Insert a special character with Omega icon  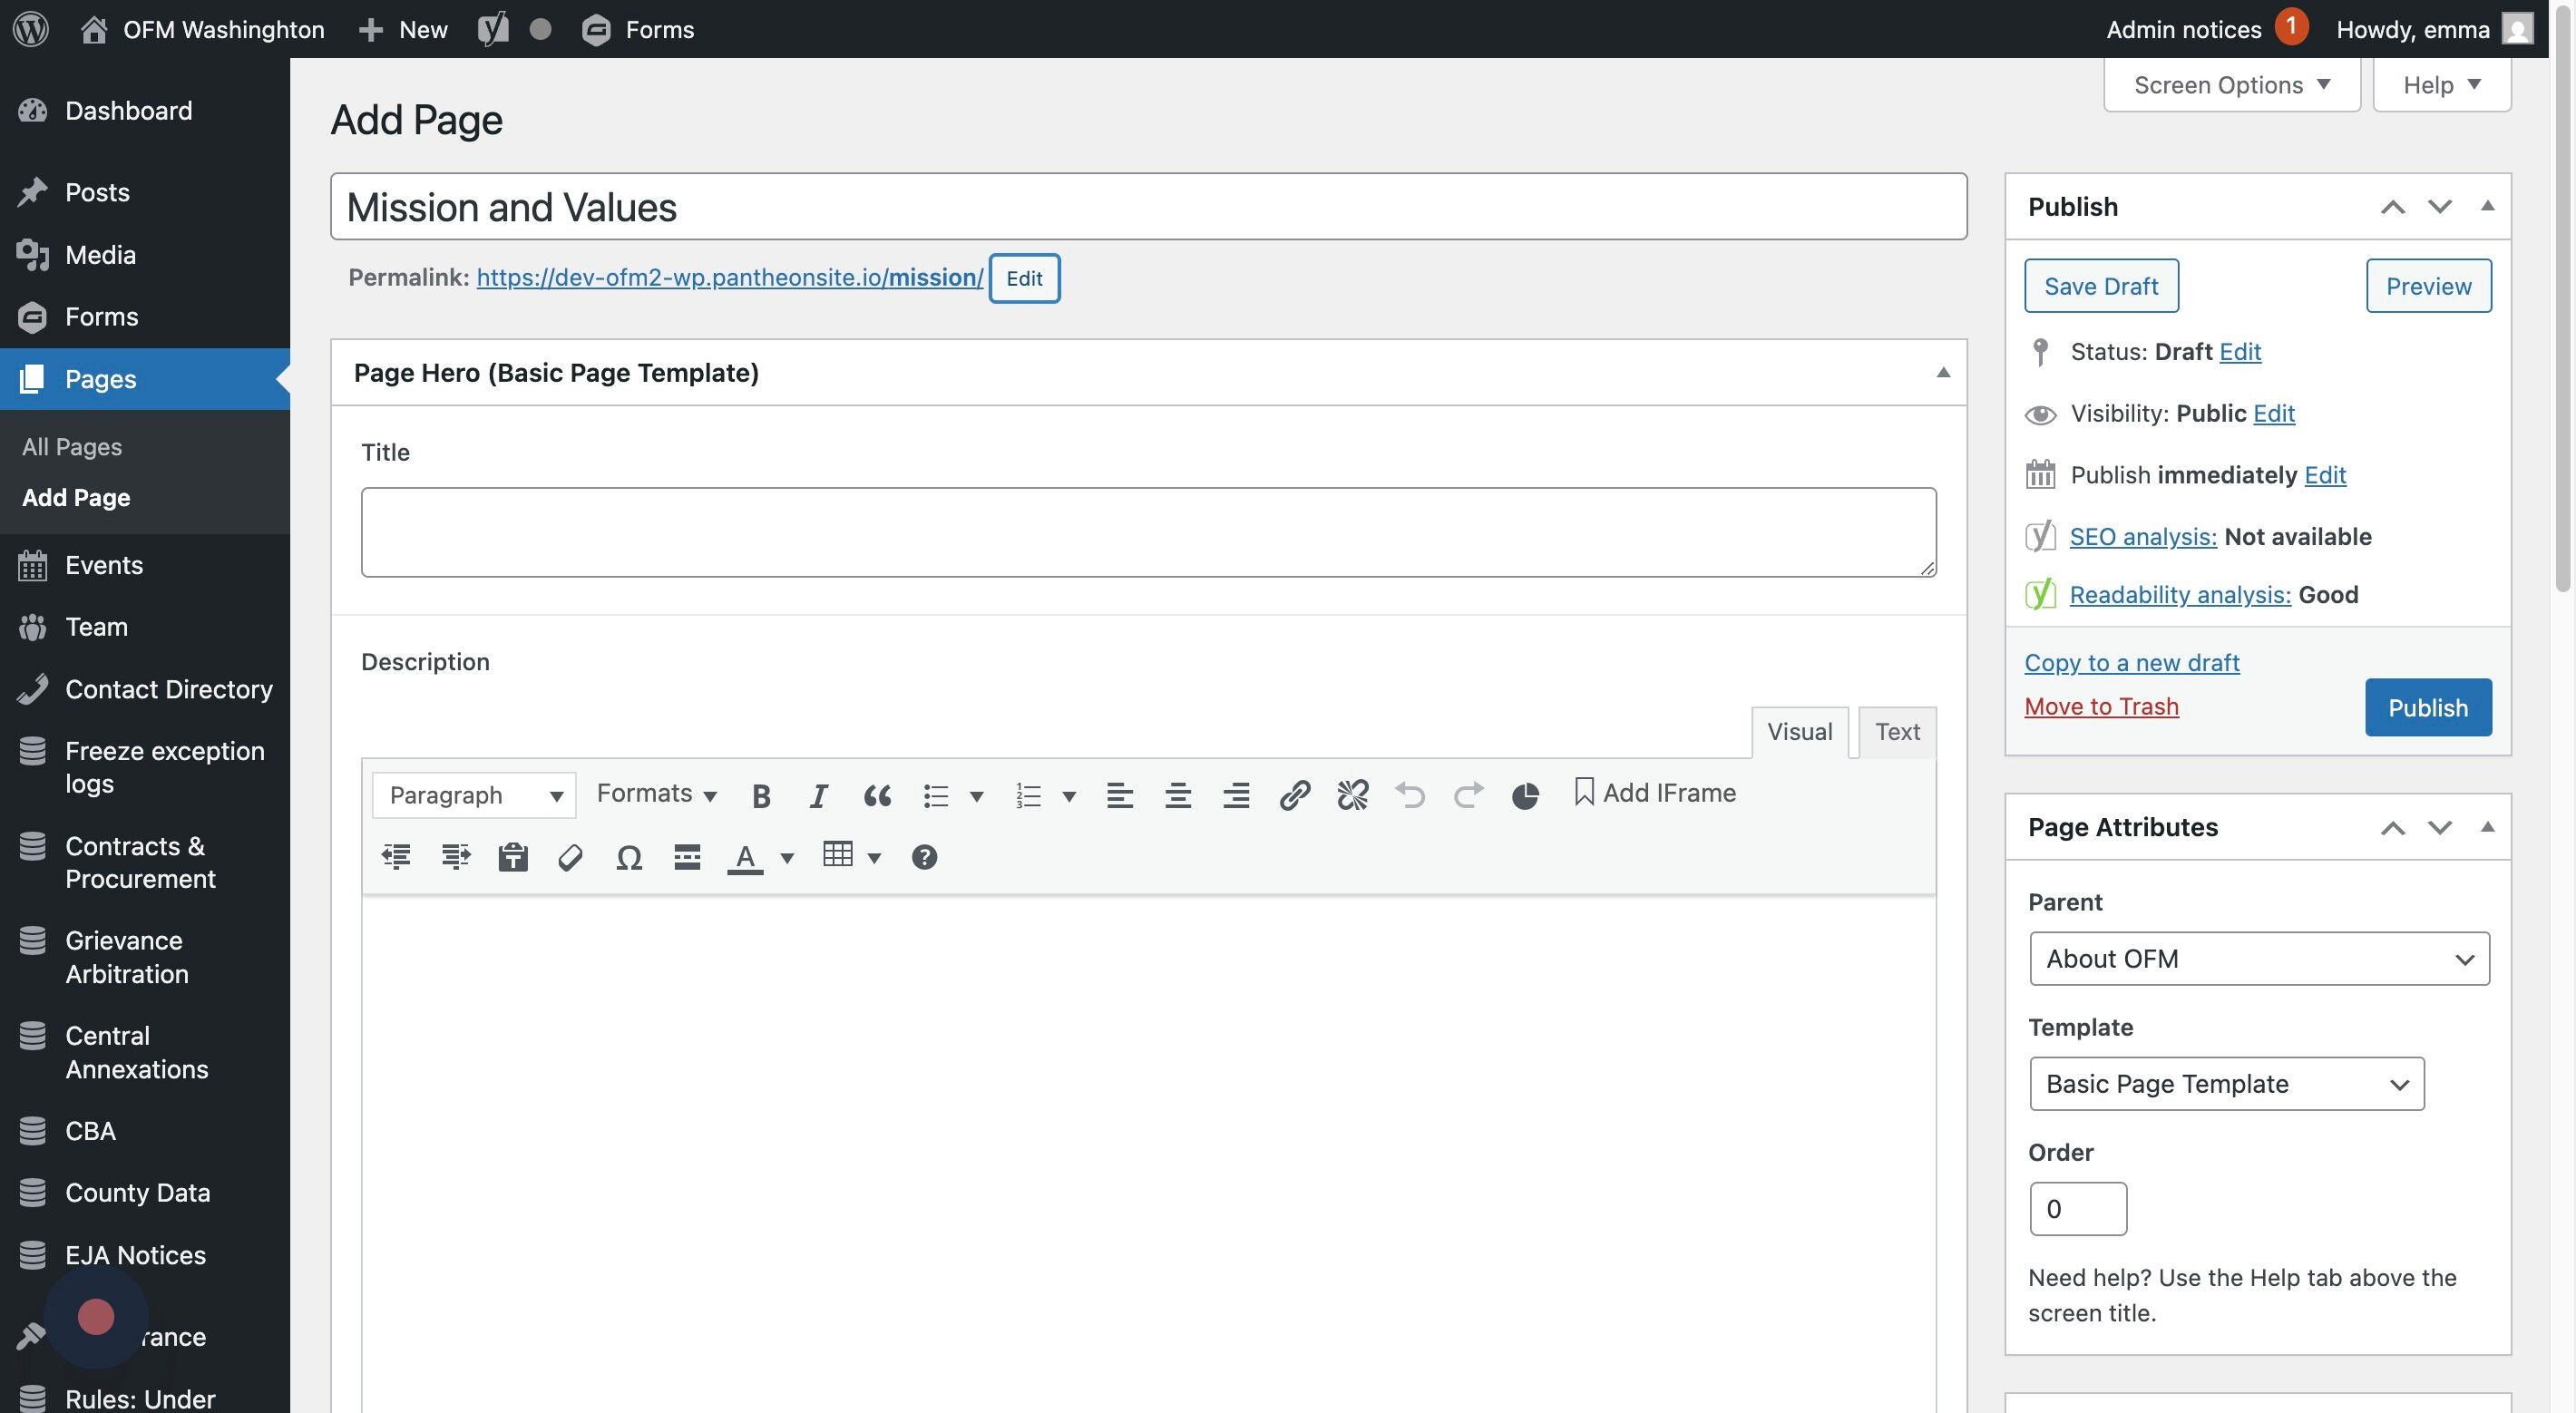pos(628,857)
